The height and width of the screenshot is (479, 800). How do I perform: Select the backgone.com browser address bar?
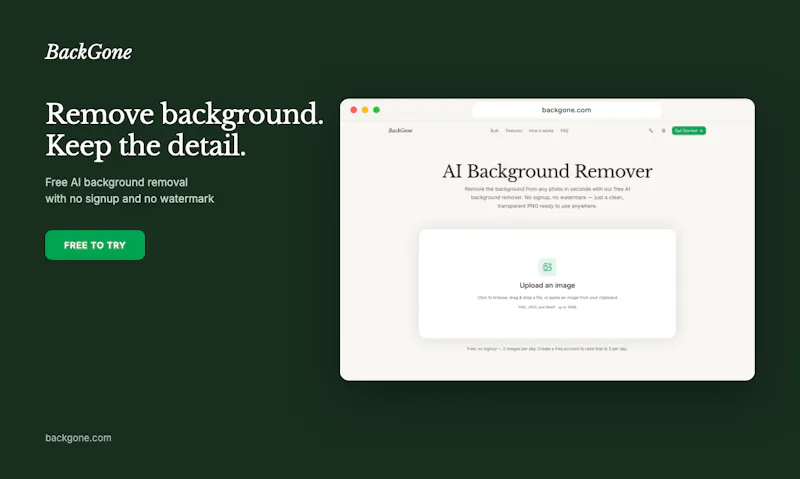(566, 110)
